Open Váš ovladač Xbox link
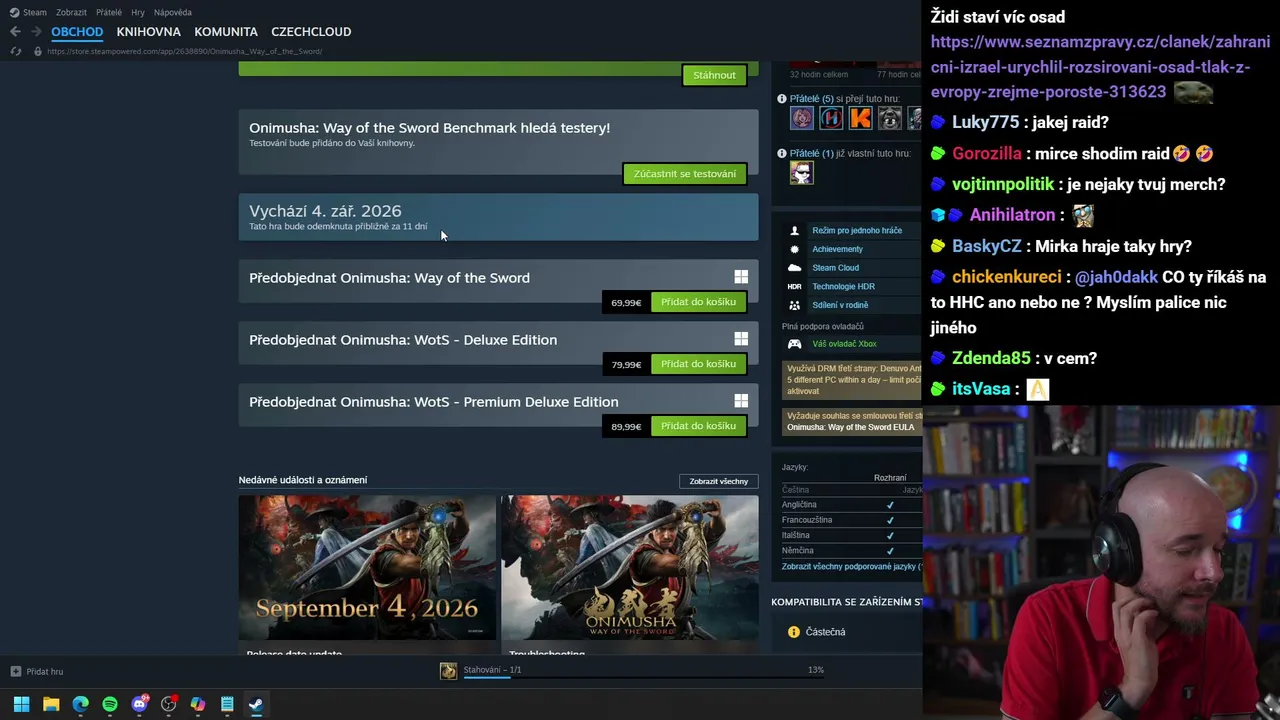 [x=844, y=344]
